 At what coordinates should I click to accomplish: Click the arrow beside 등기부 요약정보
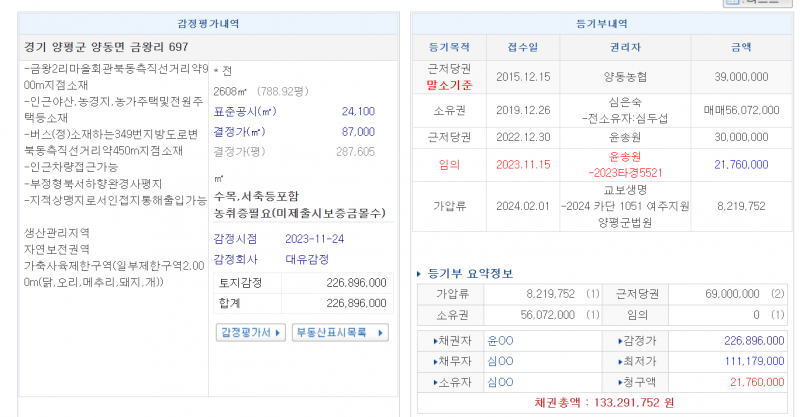(418, 273)
